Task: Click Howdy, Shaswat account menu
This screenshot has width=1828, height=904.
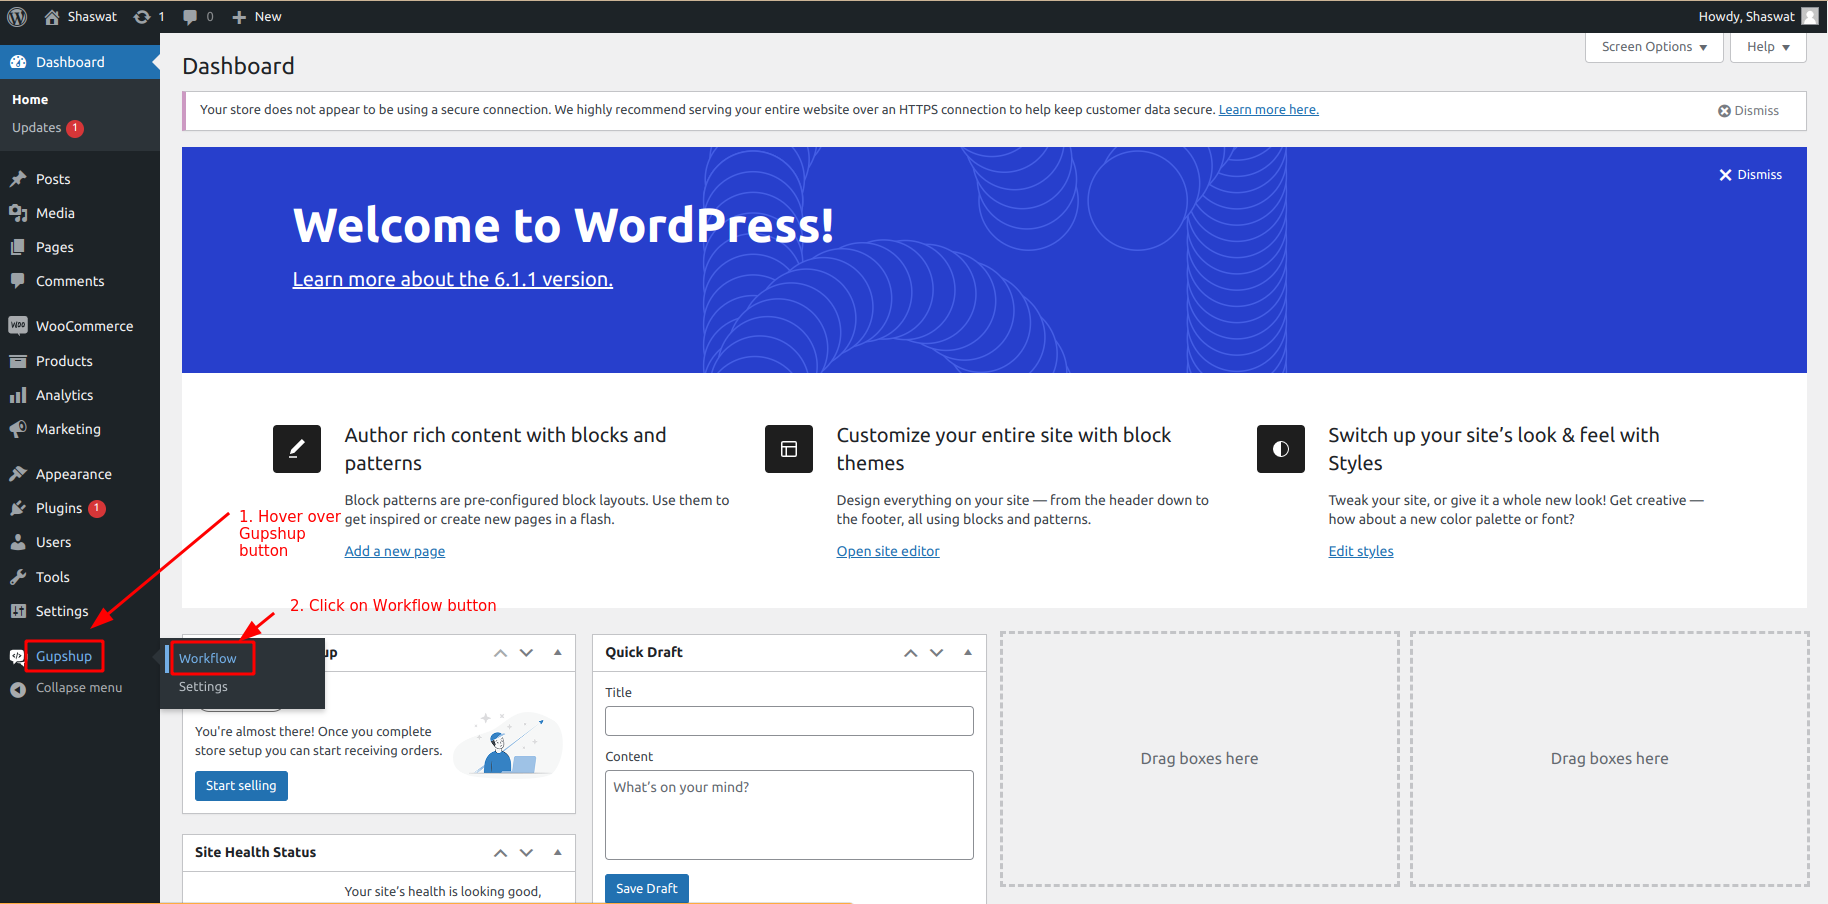Action: point(1758,17)
